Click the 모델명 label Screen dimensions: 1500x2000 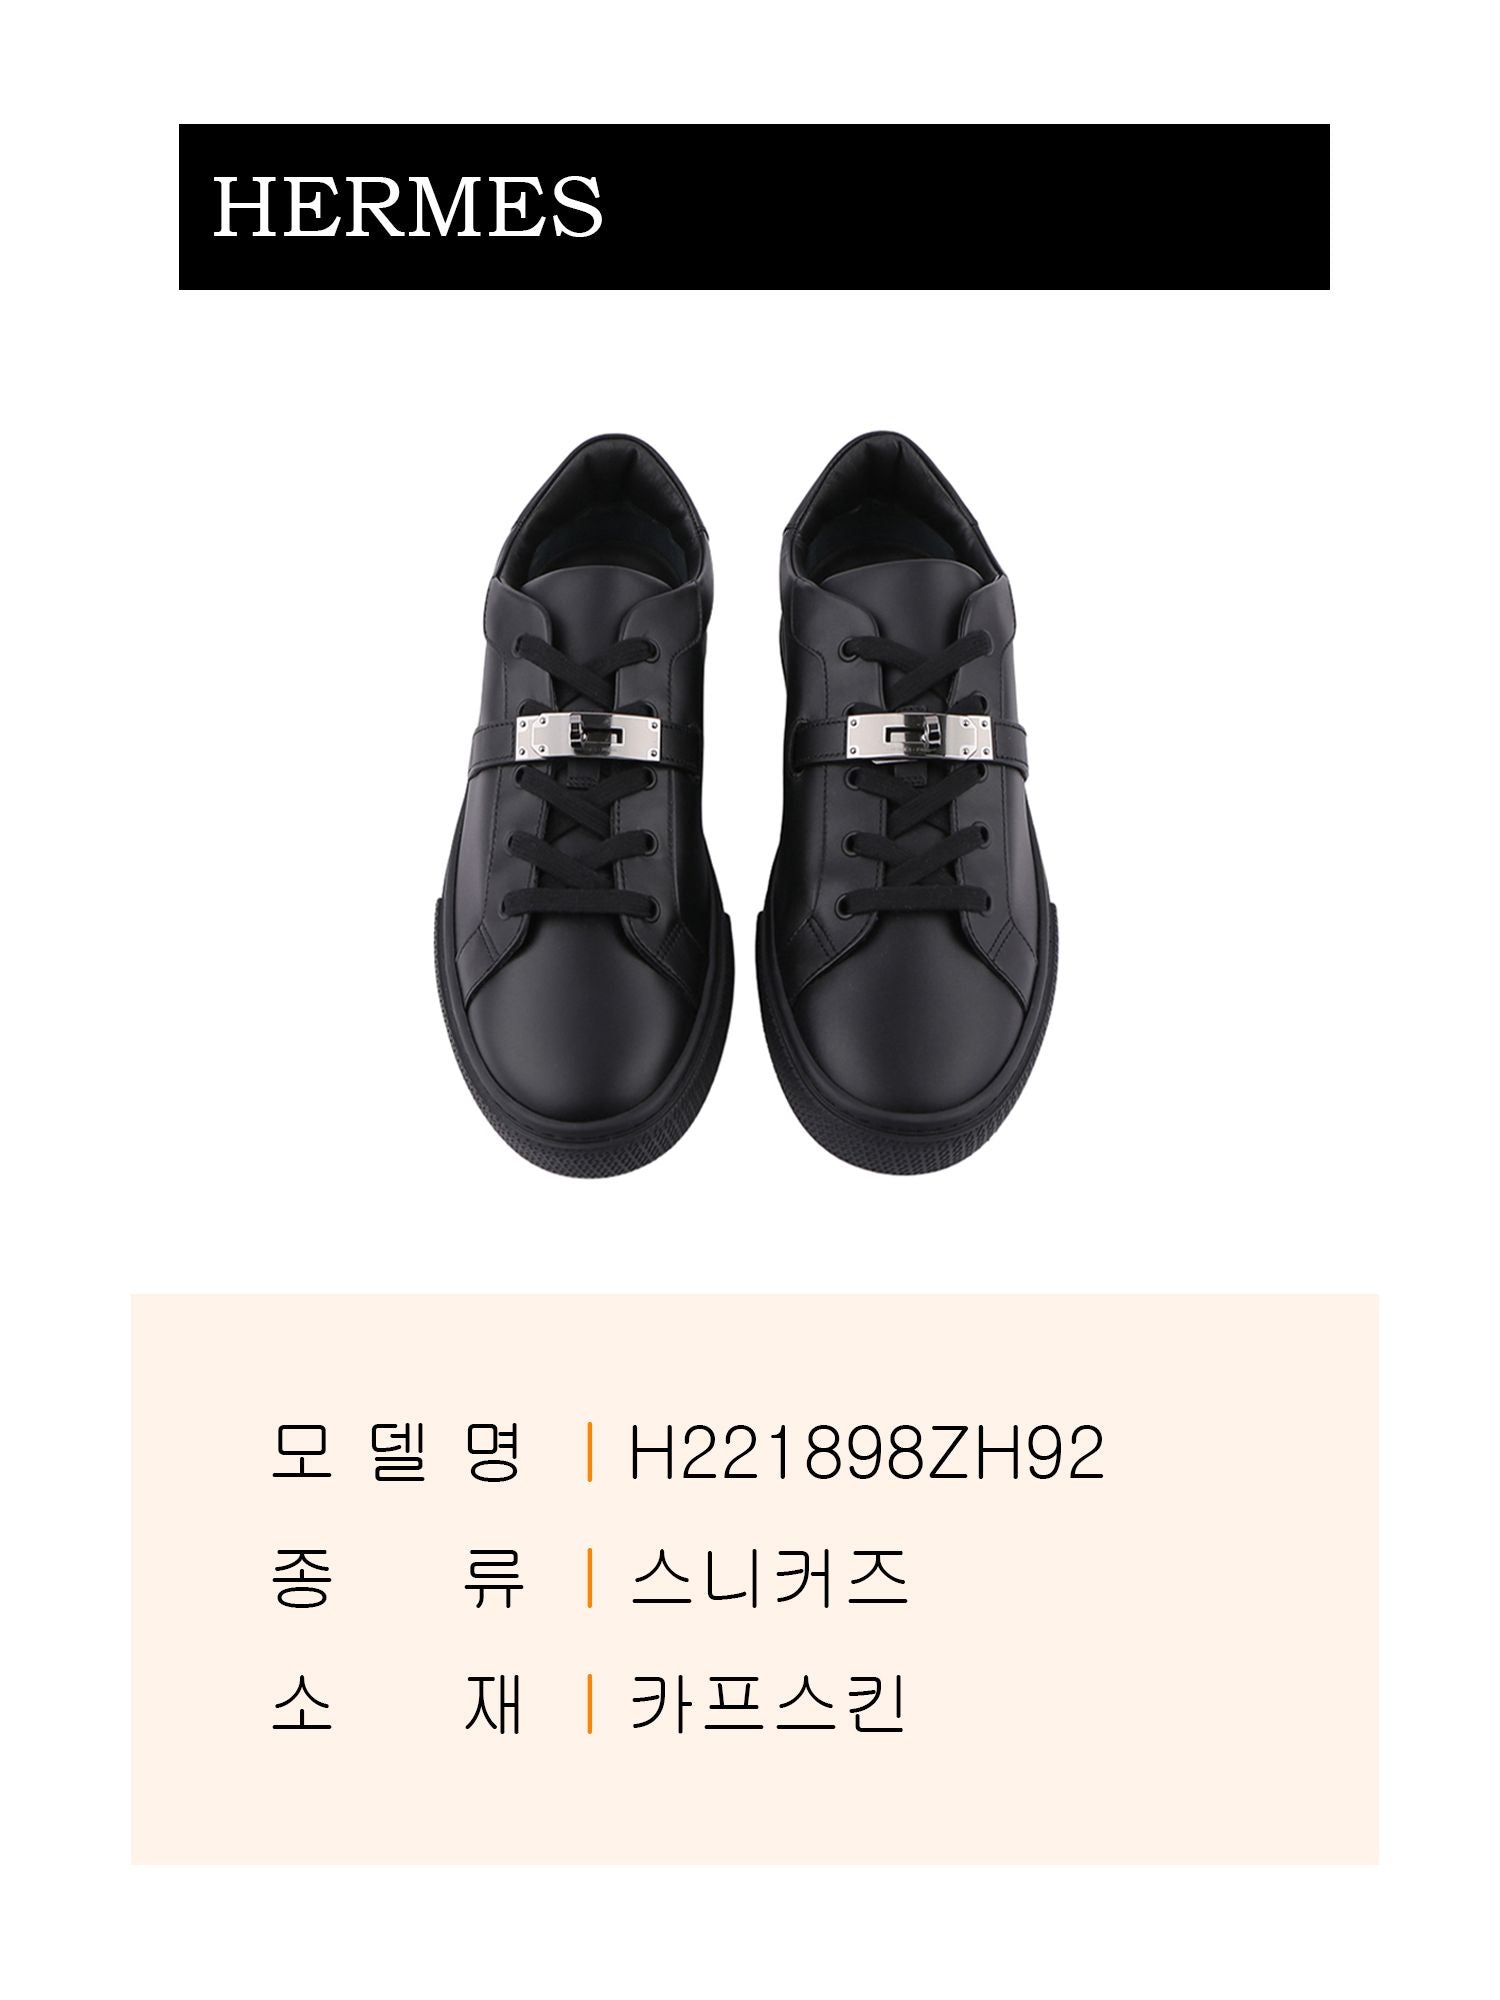click(397, 1453)
